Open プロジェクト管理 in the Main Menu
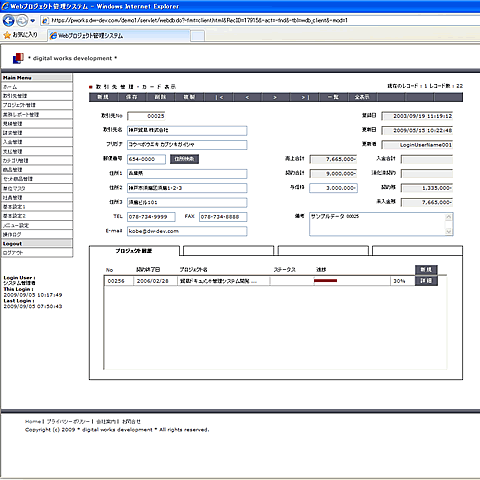The image size is (480, 480). pyautogui.click(x=37, y=105)
